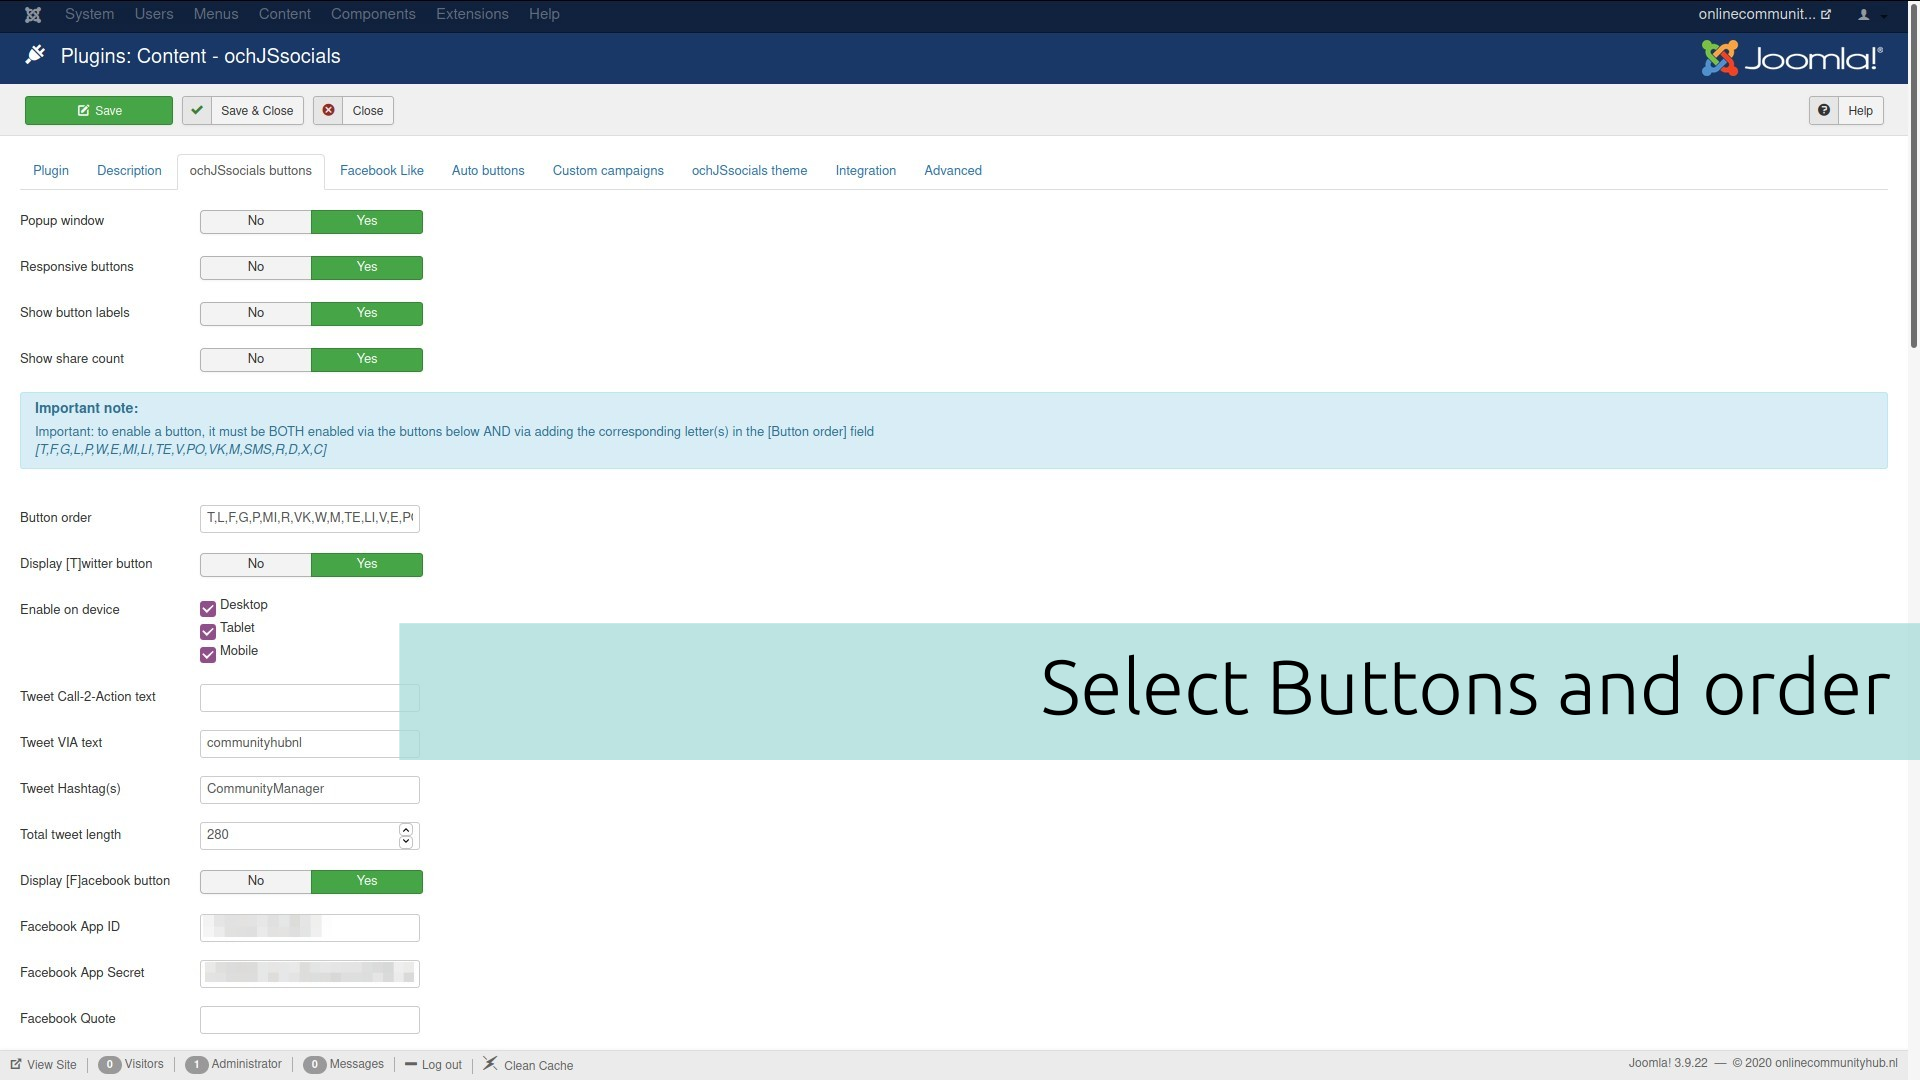Image resolution: width=1920 pixels, height=1080 pixels.
Task: Click Save & Close button label
Action: [257, 111]
